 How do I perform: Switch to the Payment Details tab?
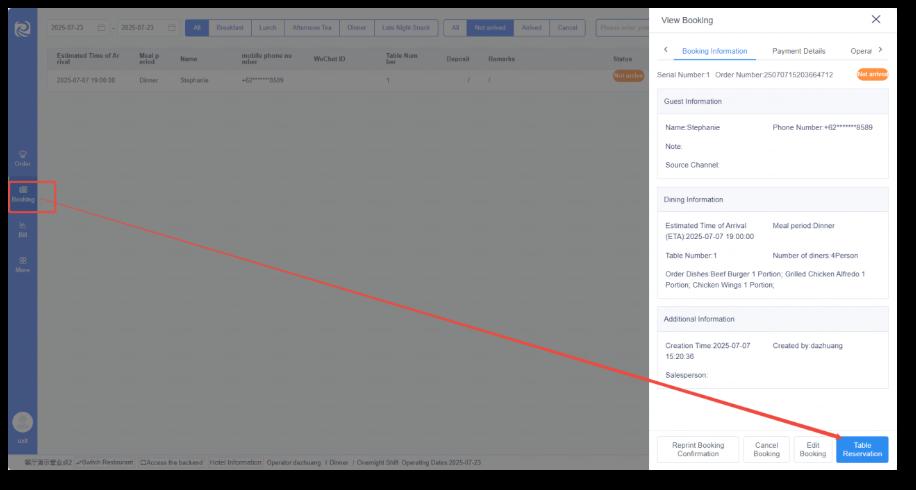[799, 51]
